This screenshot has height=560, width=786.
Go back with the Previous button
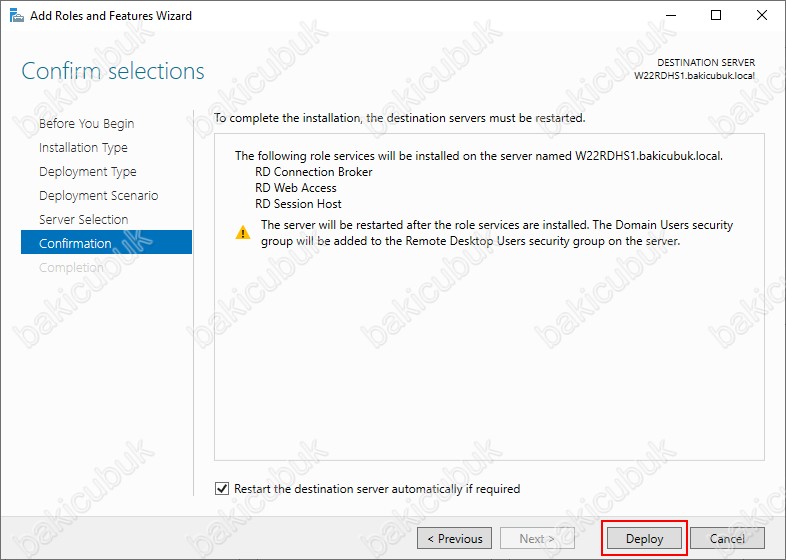click(x=454, y=538)
